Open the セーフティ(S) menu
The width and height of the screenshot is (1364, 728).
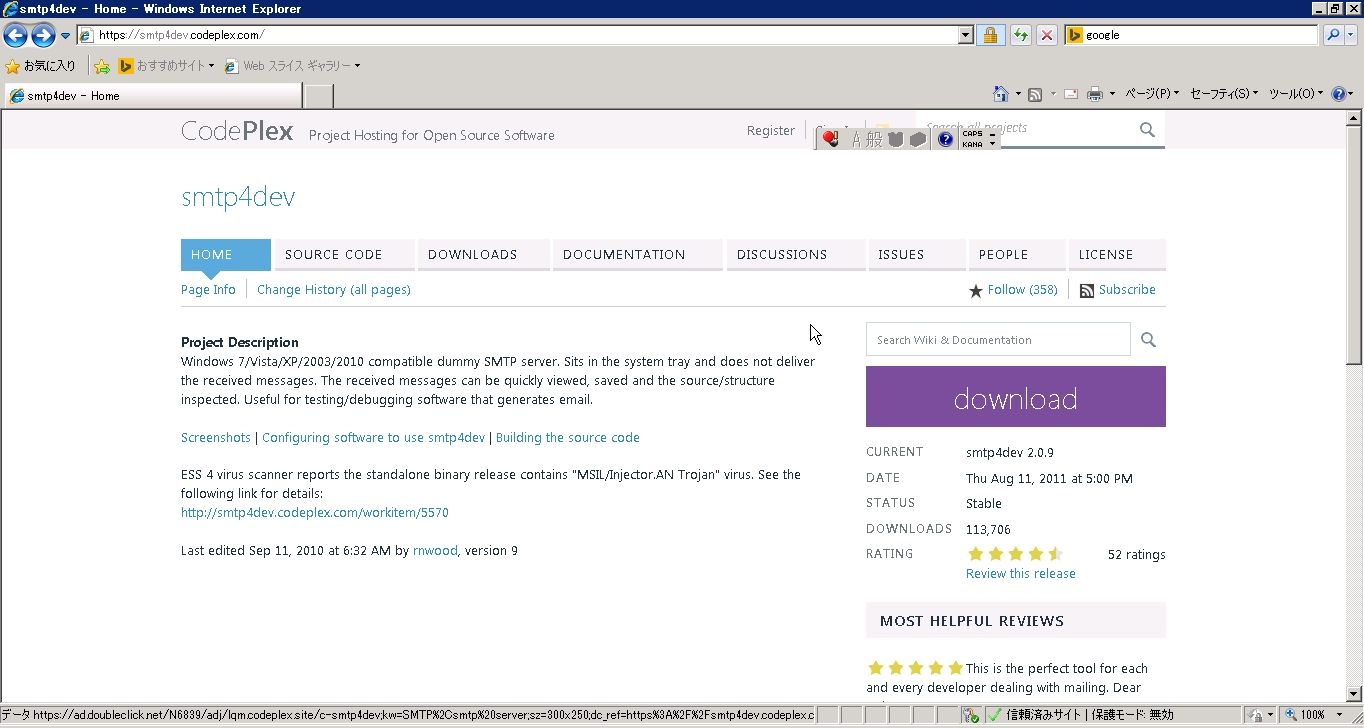tap(1224, 94)
